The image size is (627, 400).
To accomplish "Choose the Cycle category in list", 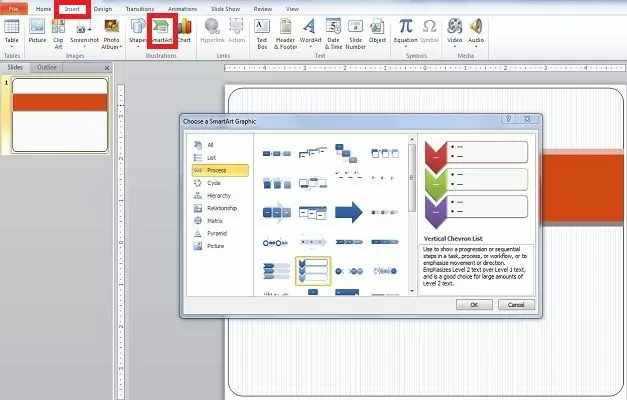I will pyautogui.click(x=215, y=182).
